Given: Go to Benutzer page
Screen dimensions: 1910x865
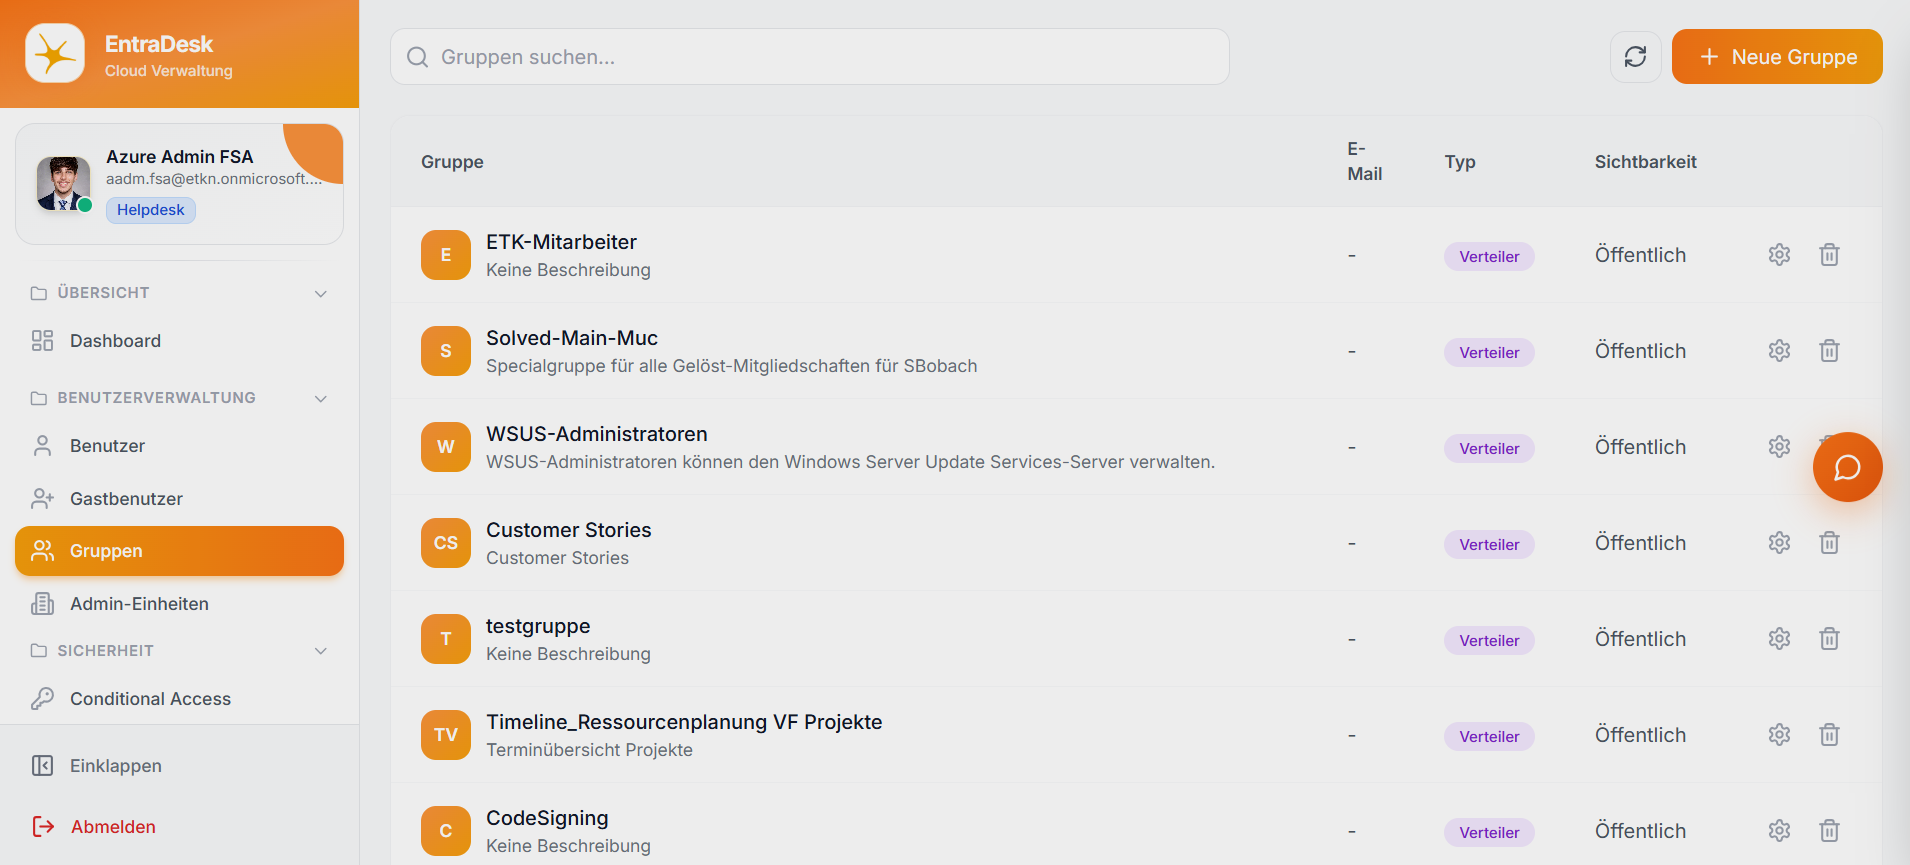Looking at the screenshot, I should [x=179, y=446].
